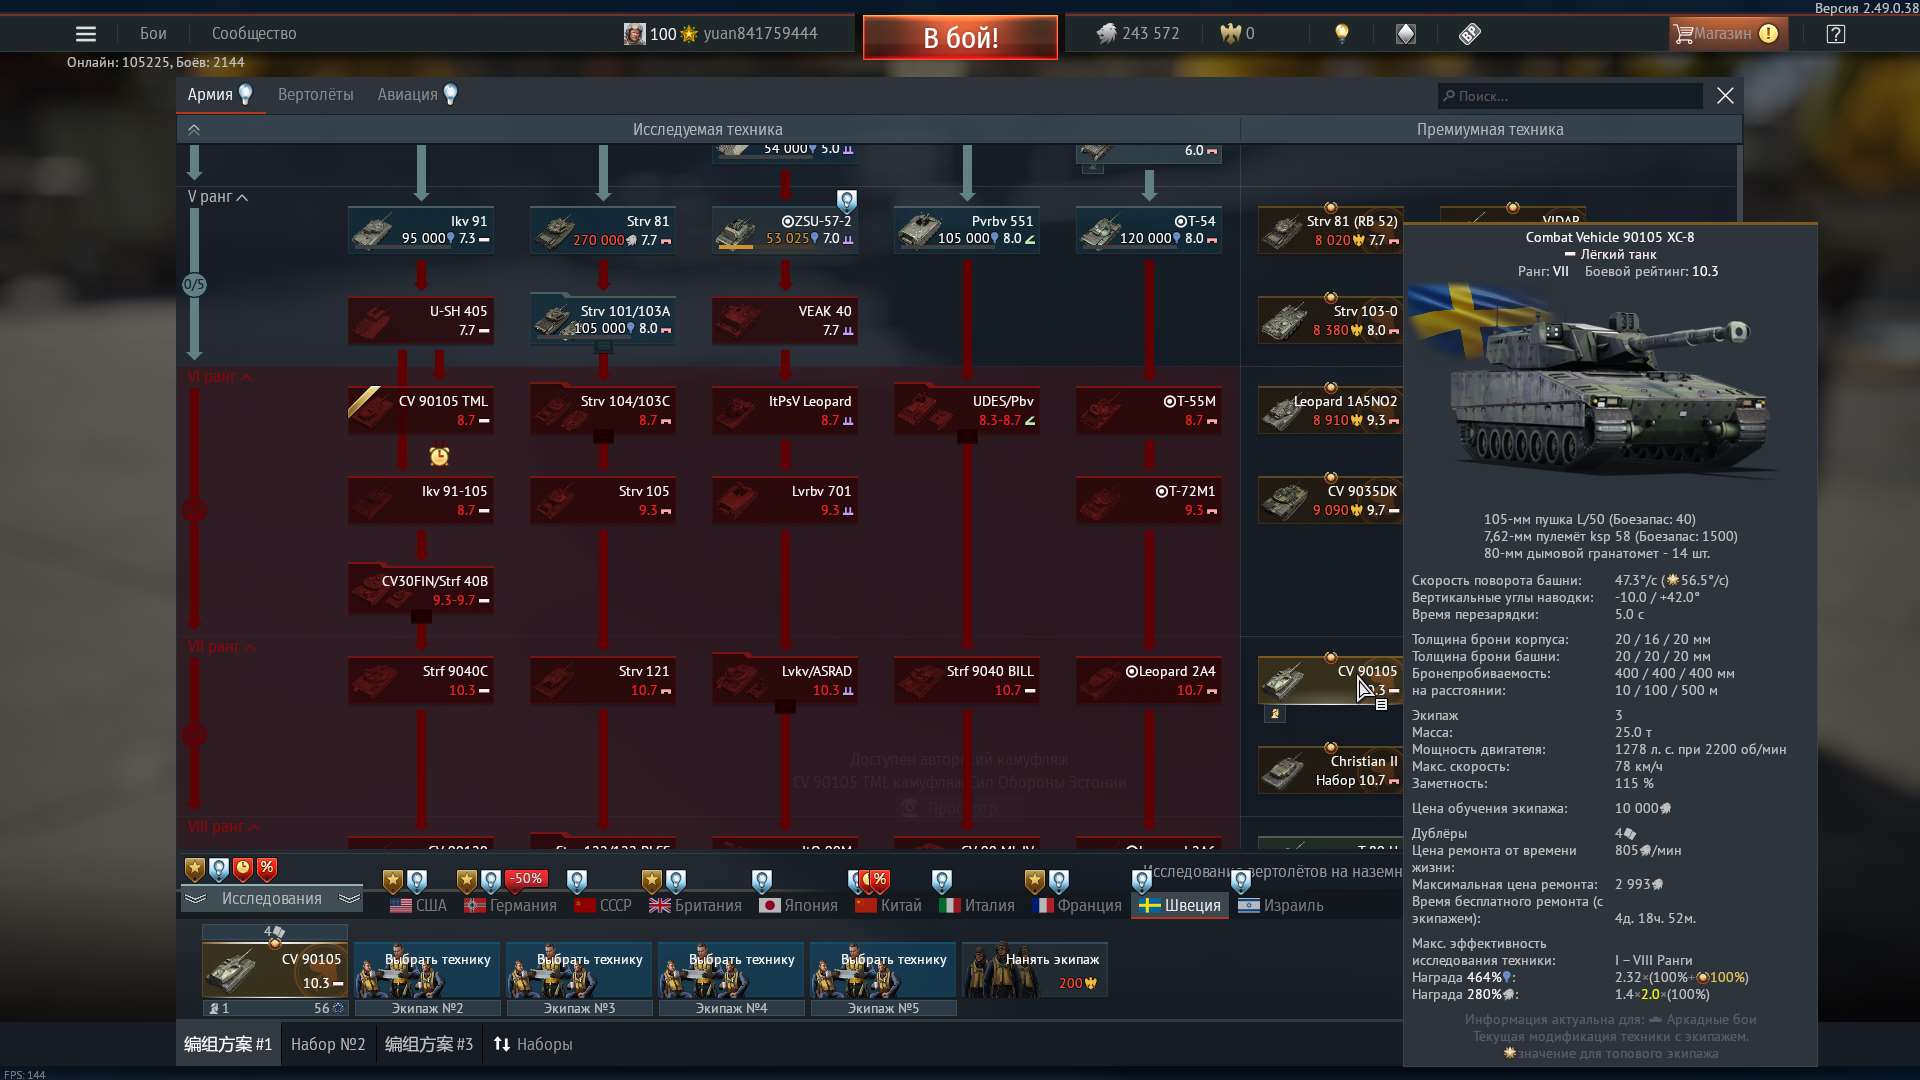Click the Silver Lions currency balance
Image resolution: width=1920 pixels, height=1080 pixels.
[x=1138, y=34]
